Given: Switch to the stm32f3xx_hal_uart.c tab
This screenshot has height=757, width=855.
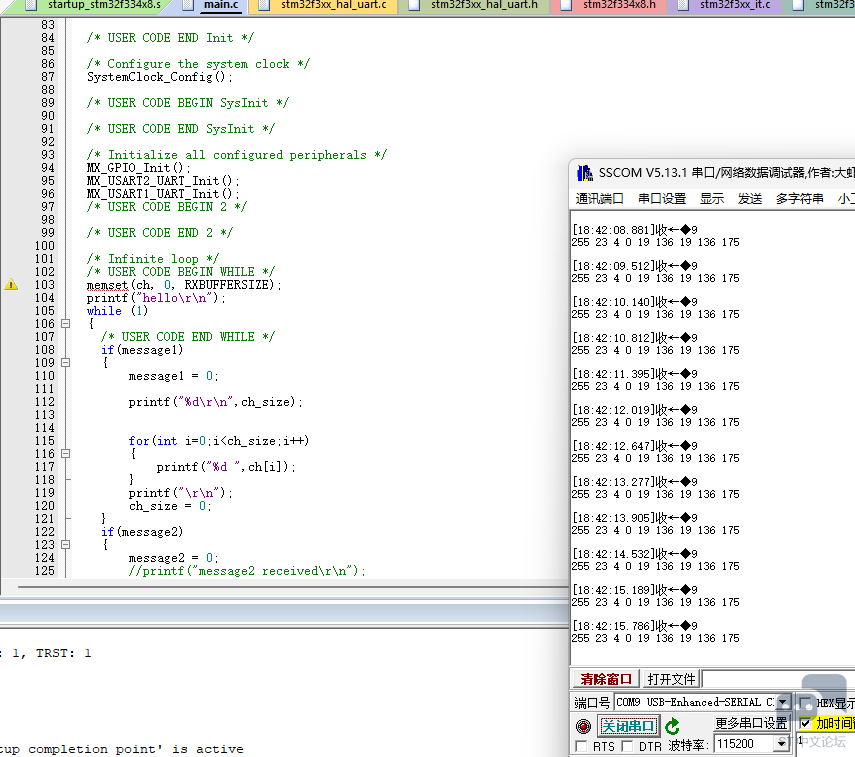Looking at the screenshot, I should (334, 6).
